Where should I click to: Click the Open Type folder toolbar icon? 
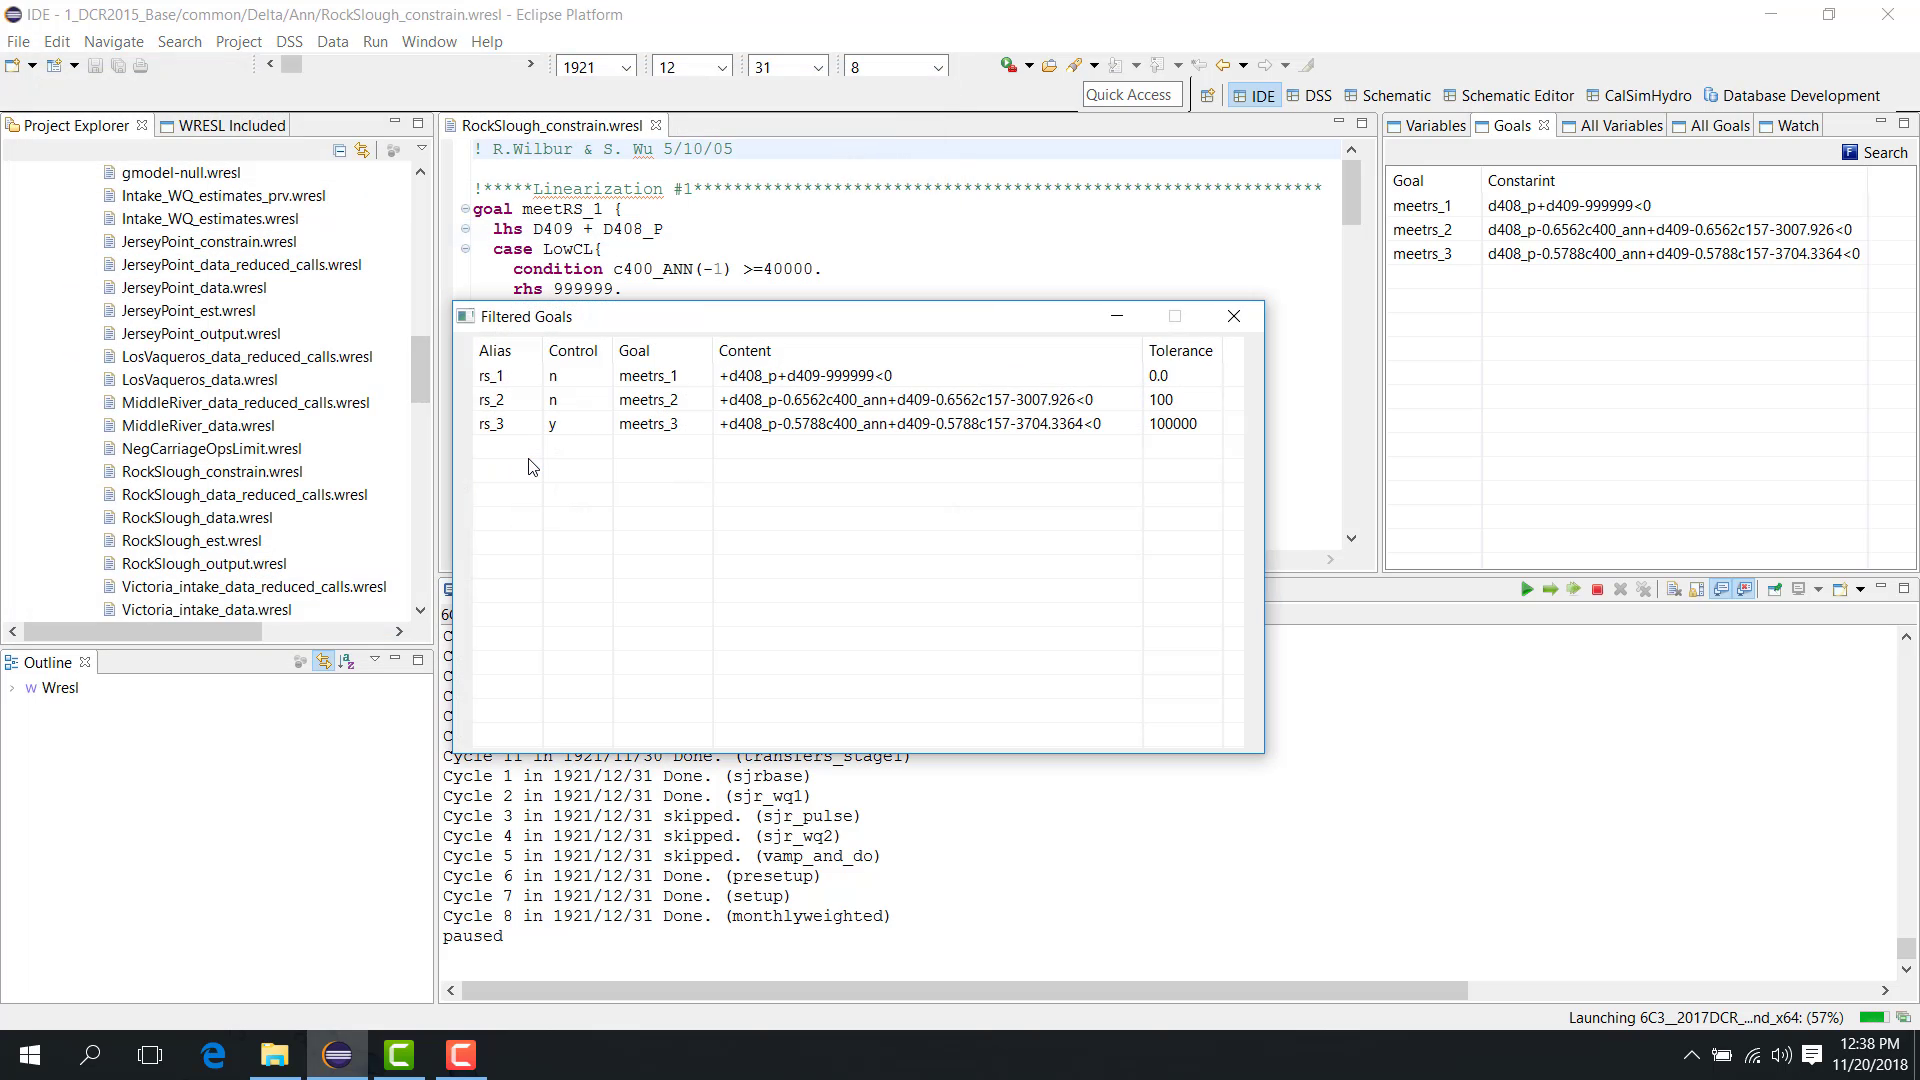click(1049, 65)
